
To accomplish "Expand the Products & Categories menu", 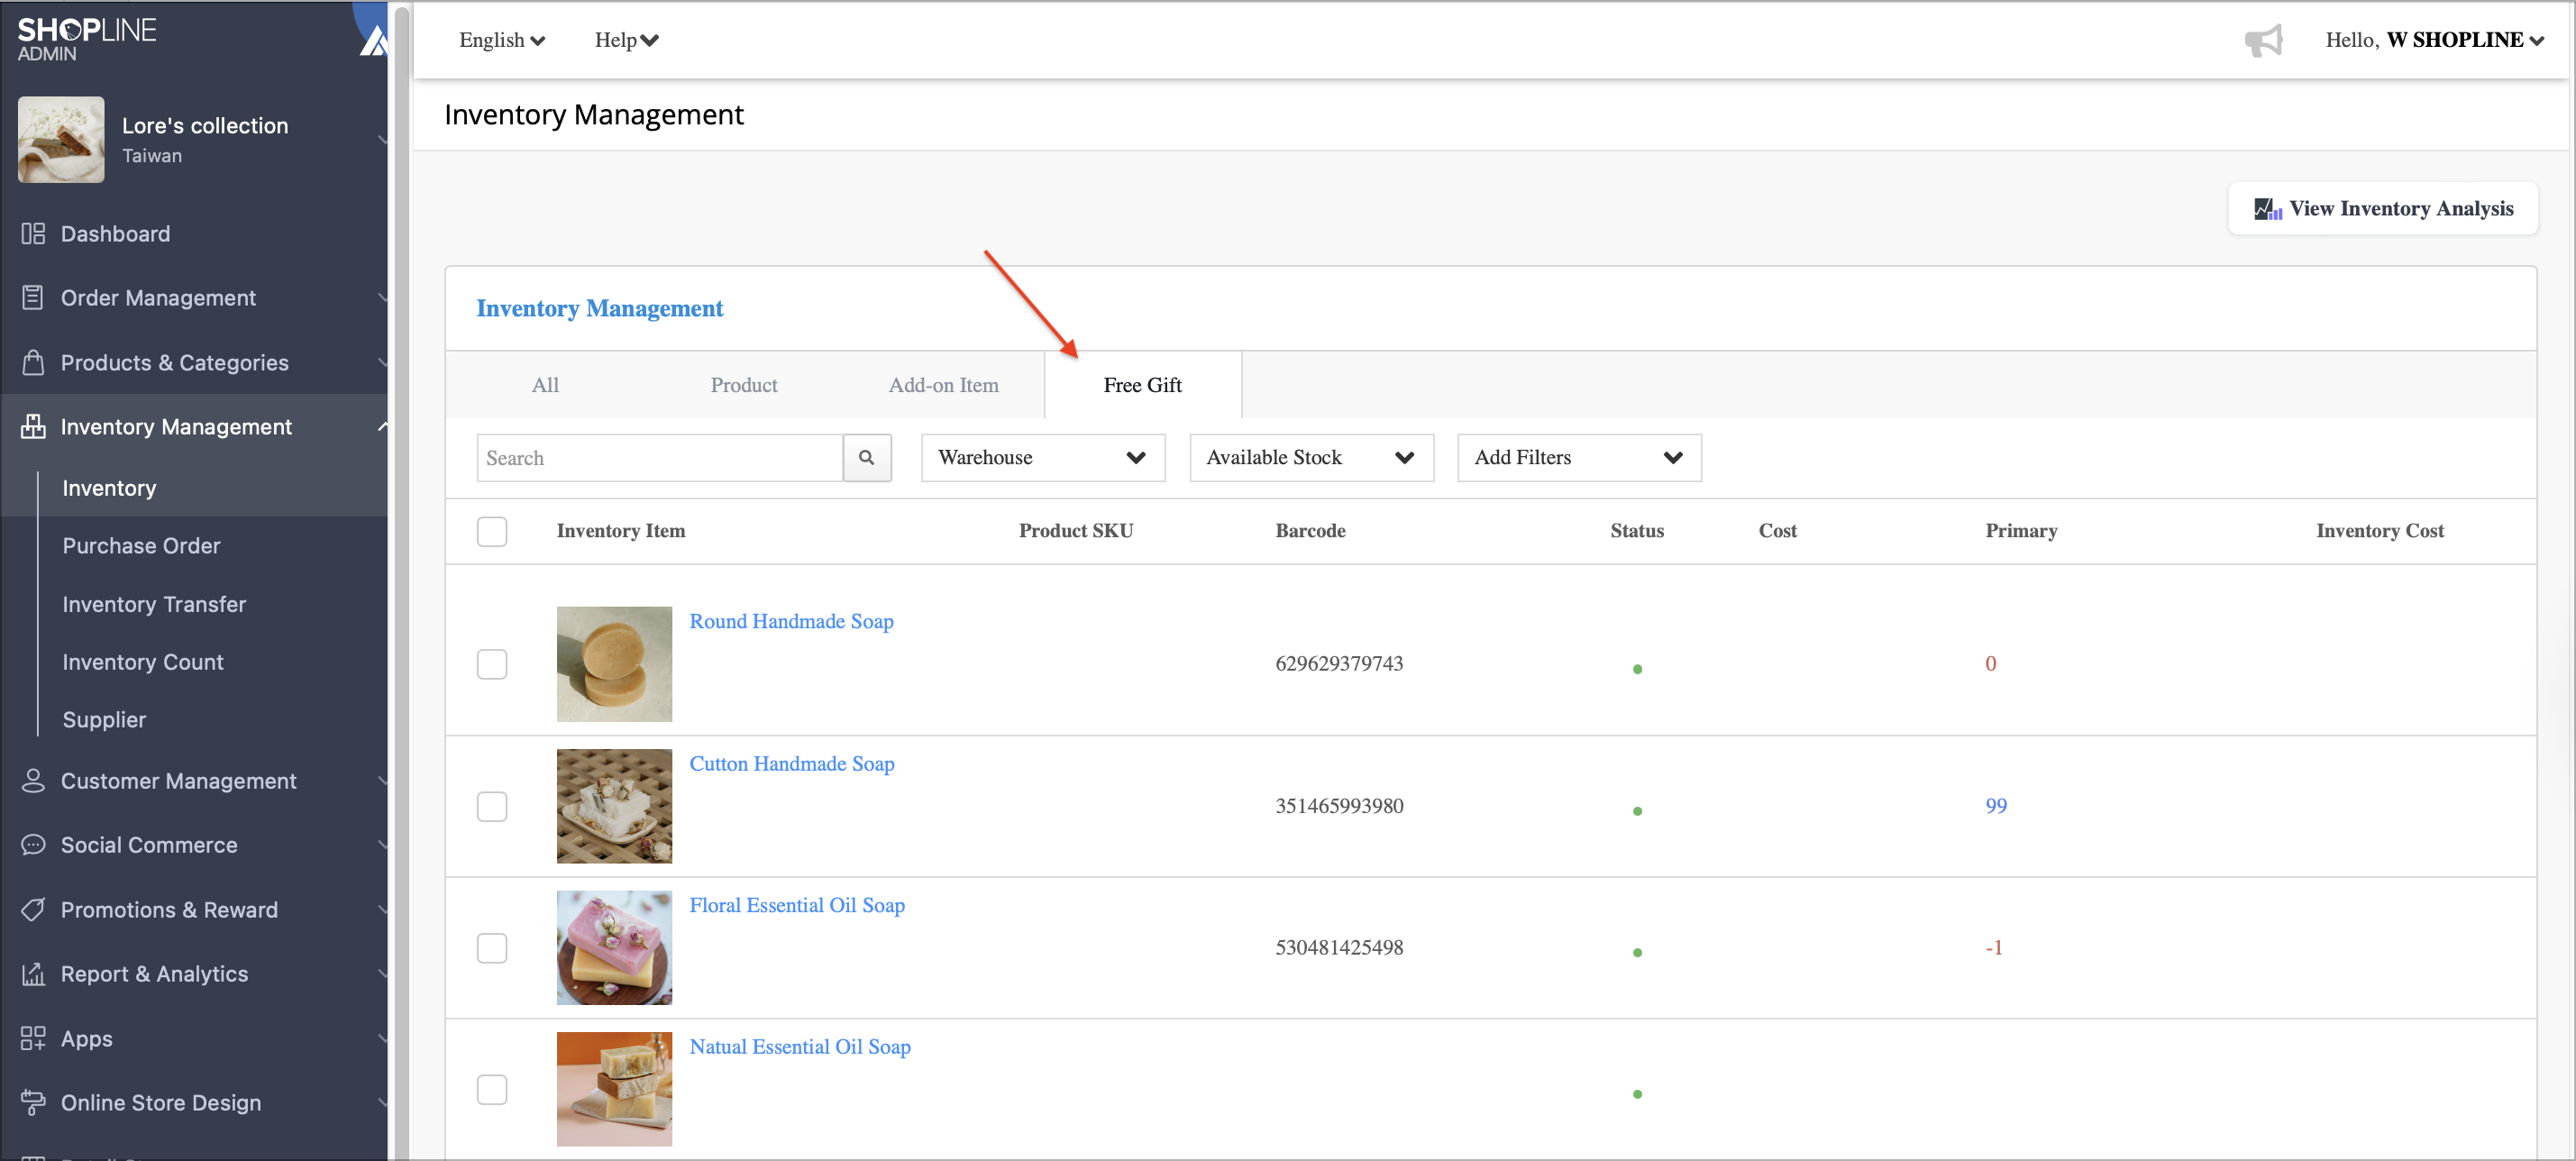I will point(382,362).
